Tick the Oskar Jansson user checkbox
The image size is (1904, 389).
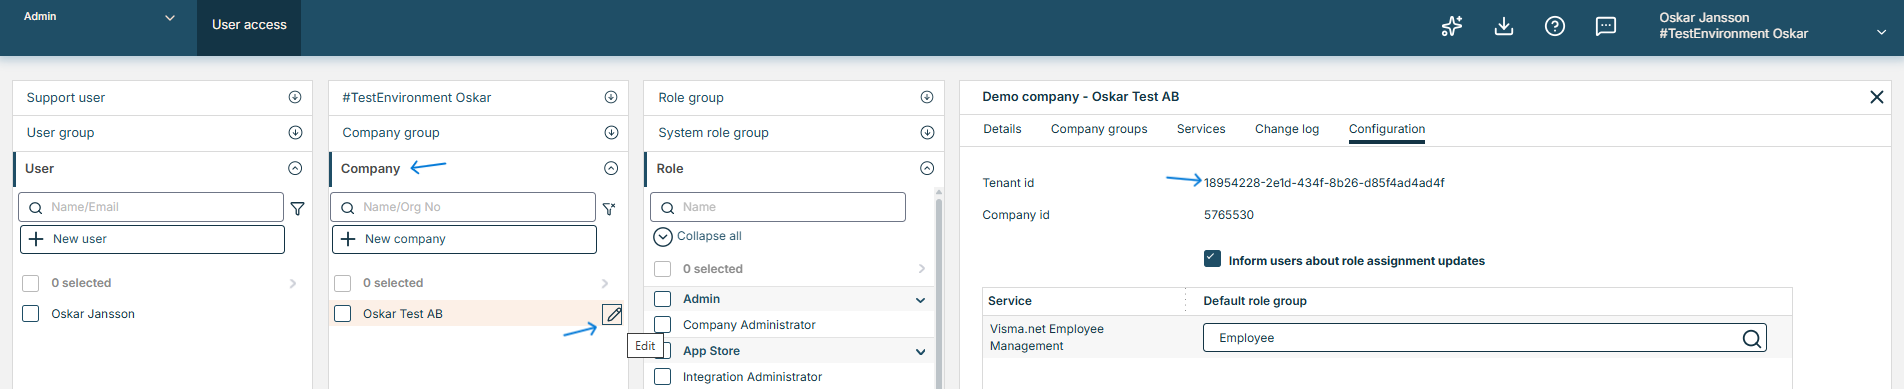pyautogui.click(x=31, y=314)
